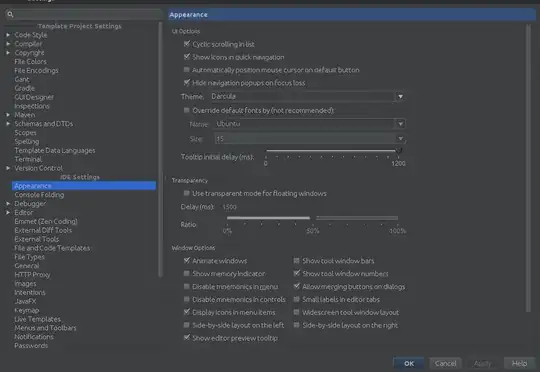Screen dimensions: 540x372
Task: Enable Small labels in editor tabs
Action: 297,299
